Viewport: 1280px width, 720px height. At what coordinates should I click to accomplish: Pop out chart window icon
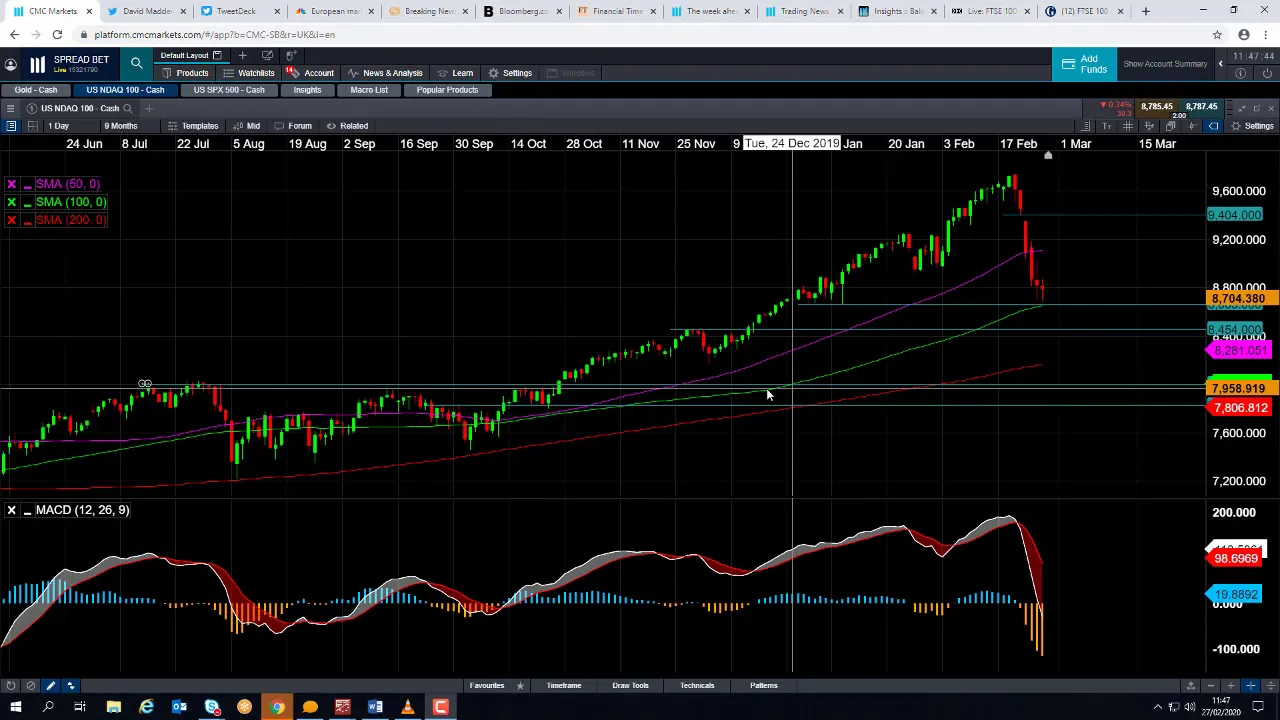tap(1257, 108)
